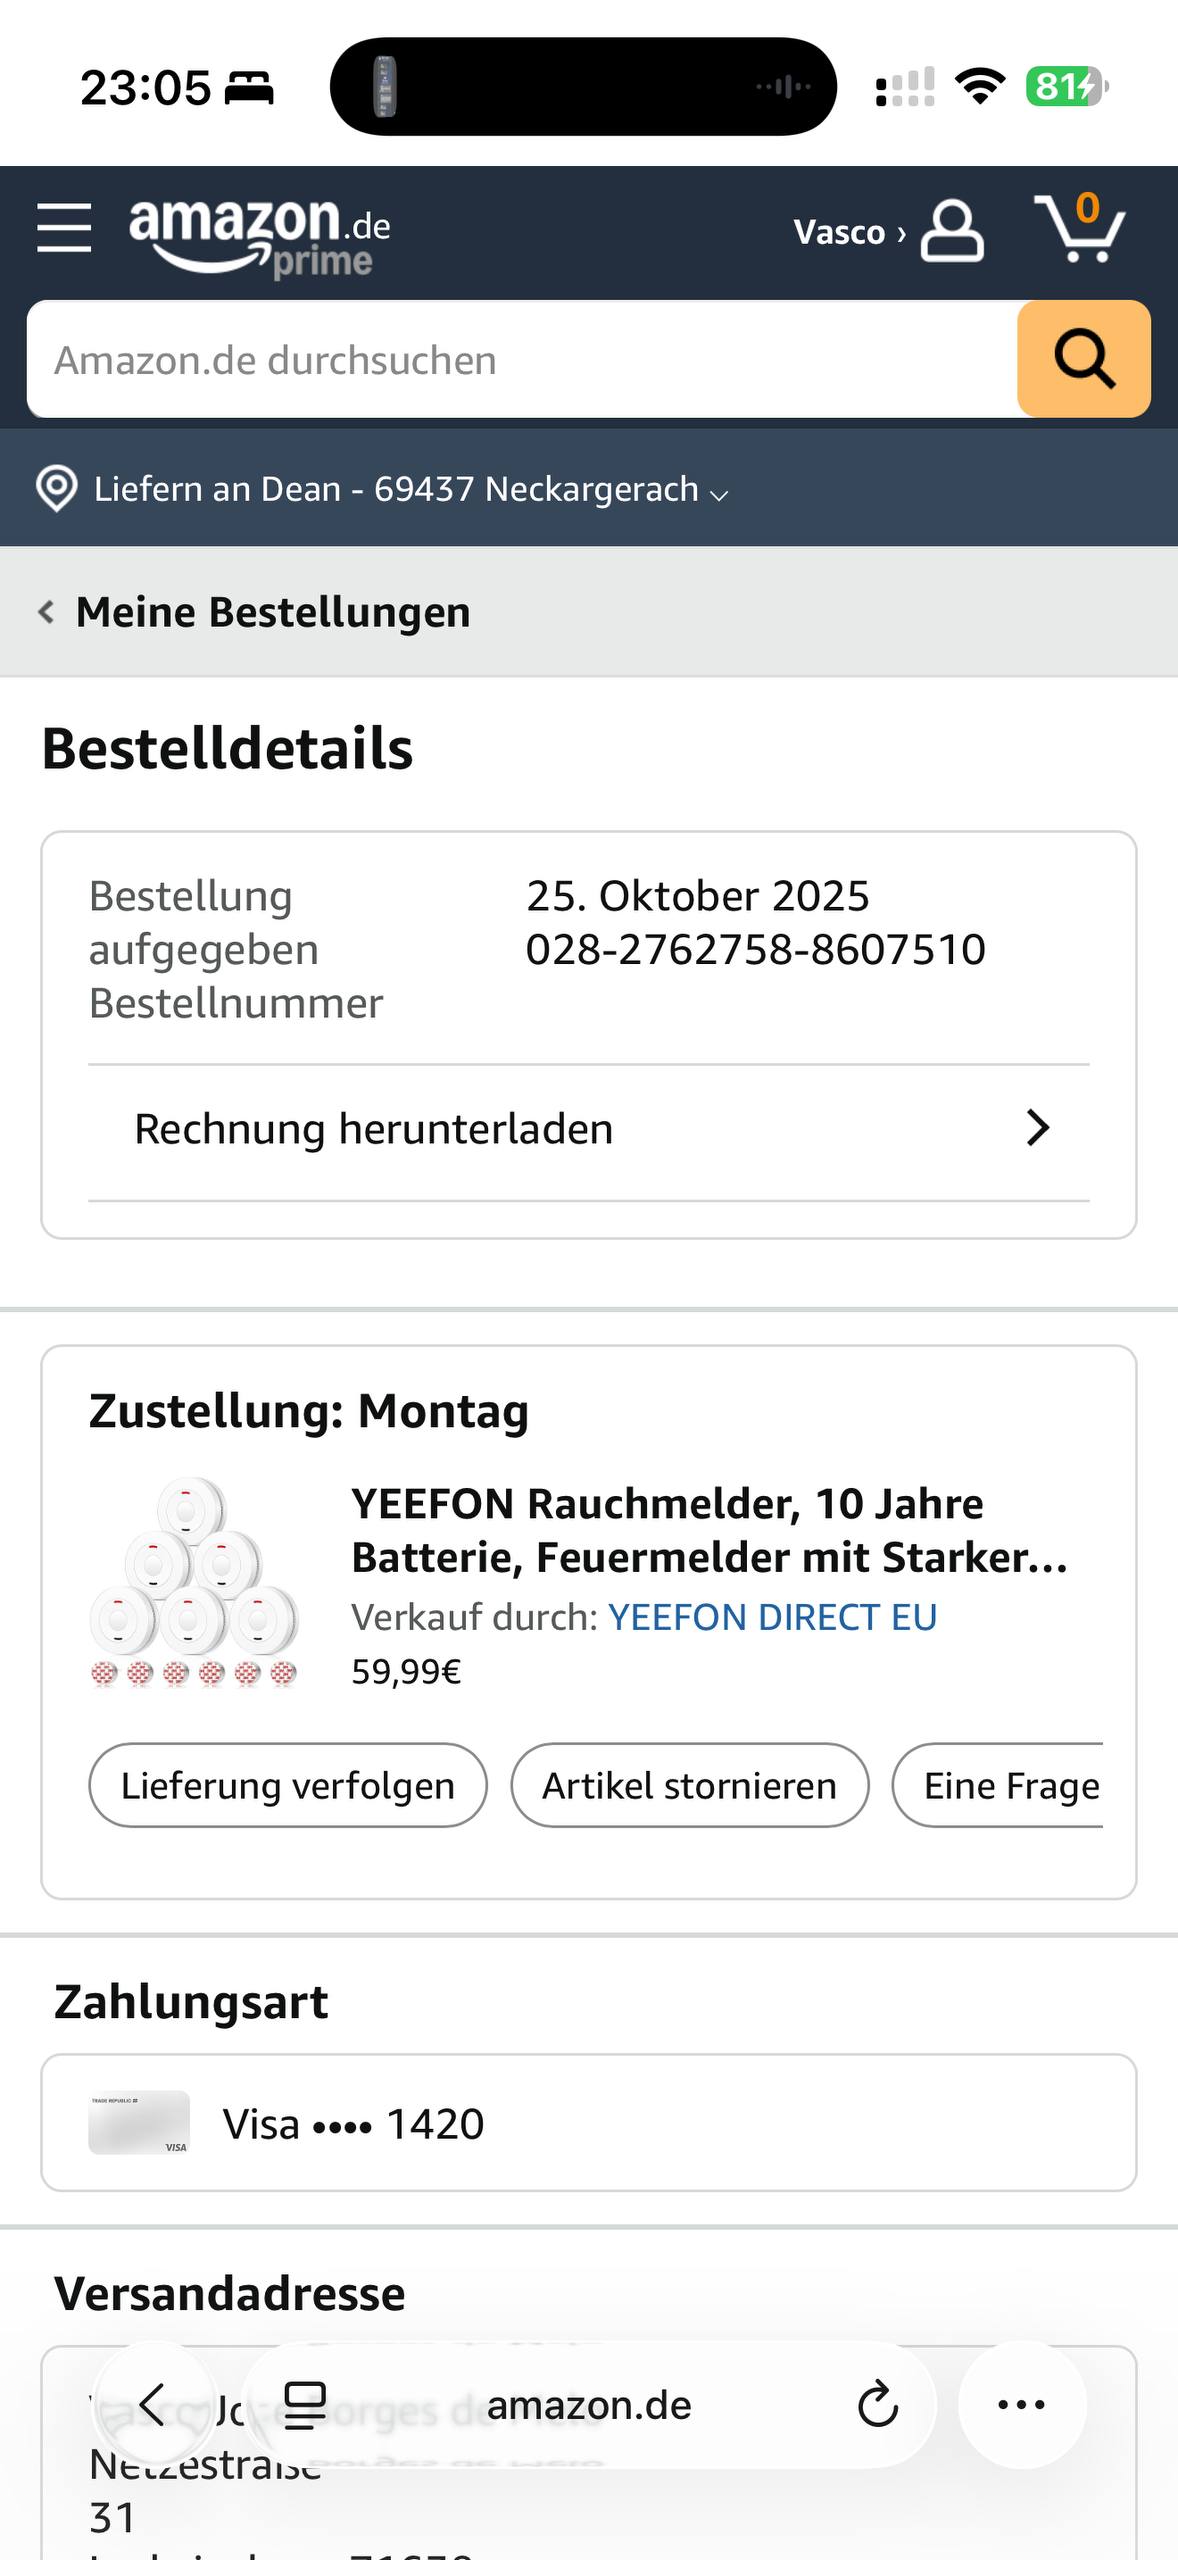Go back to Meine Bestellungen

click(255, 612)
